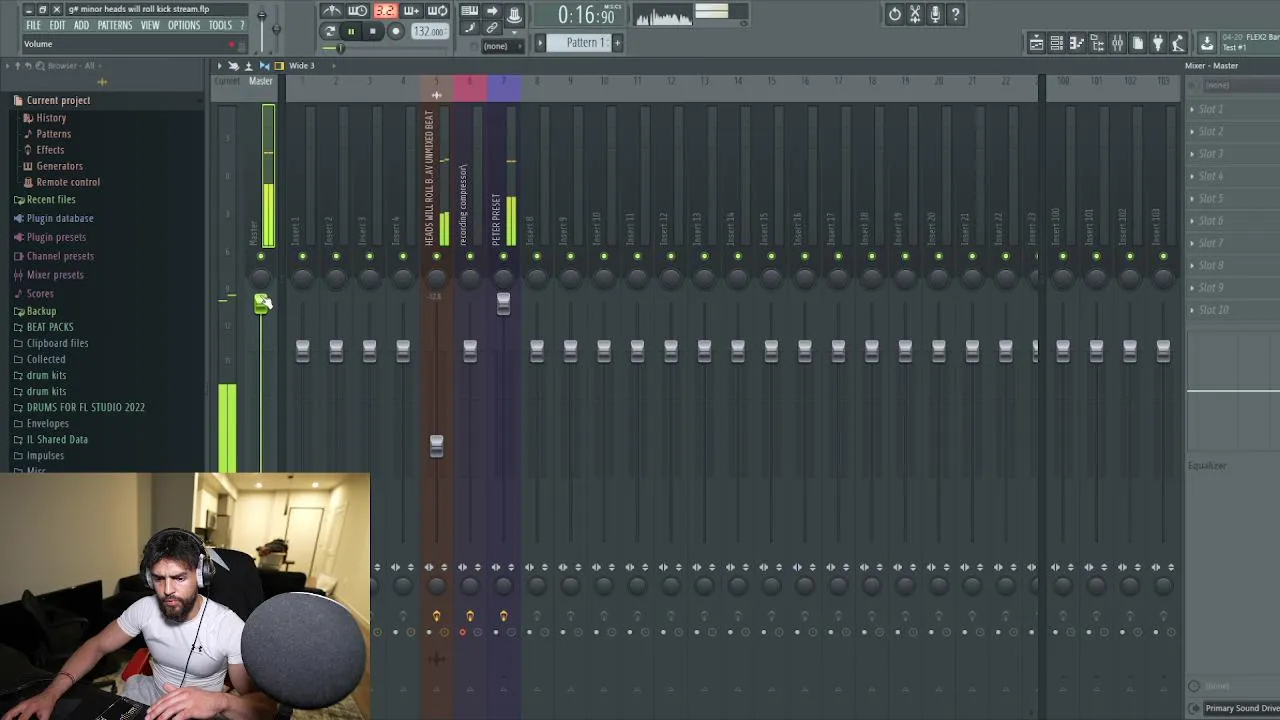Enable typing keyboard to piano icon
1280x720 pixels.
pos(469,11)
